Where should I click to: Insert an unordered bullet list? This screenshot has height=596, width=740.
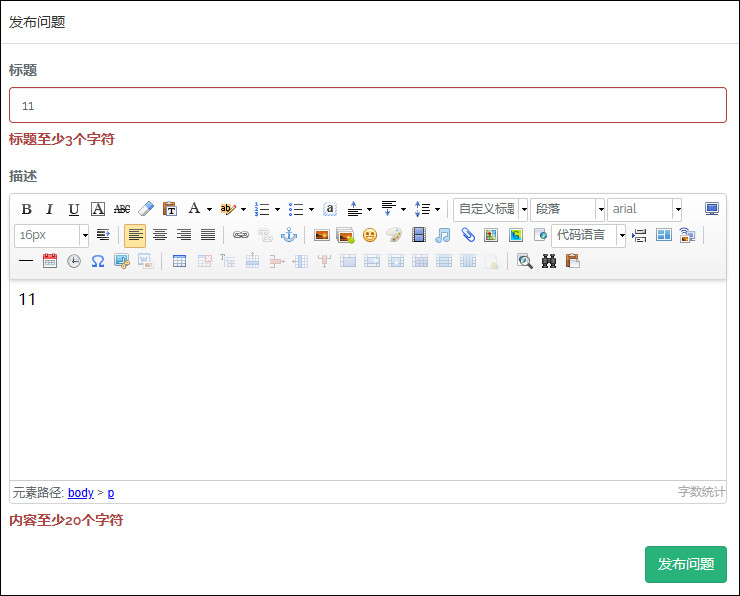click(x=296, y=209)
